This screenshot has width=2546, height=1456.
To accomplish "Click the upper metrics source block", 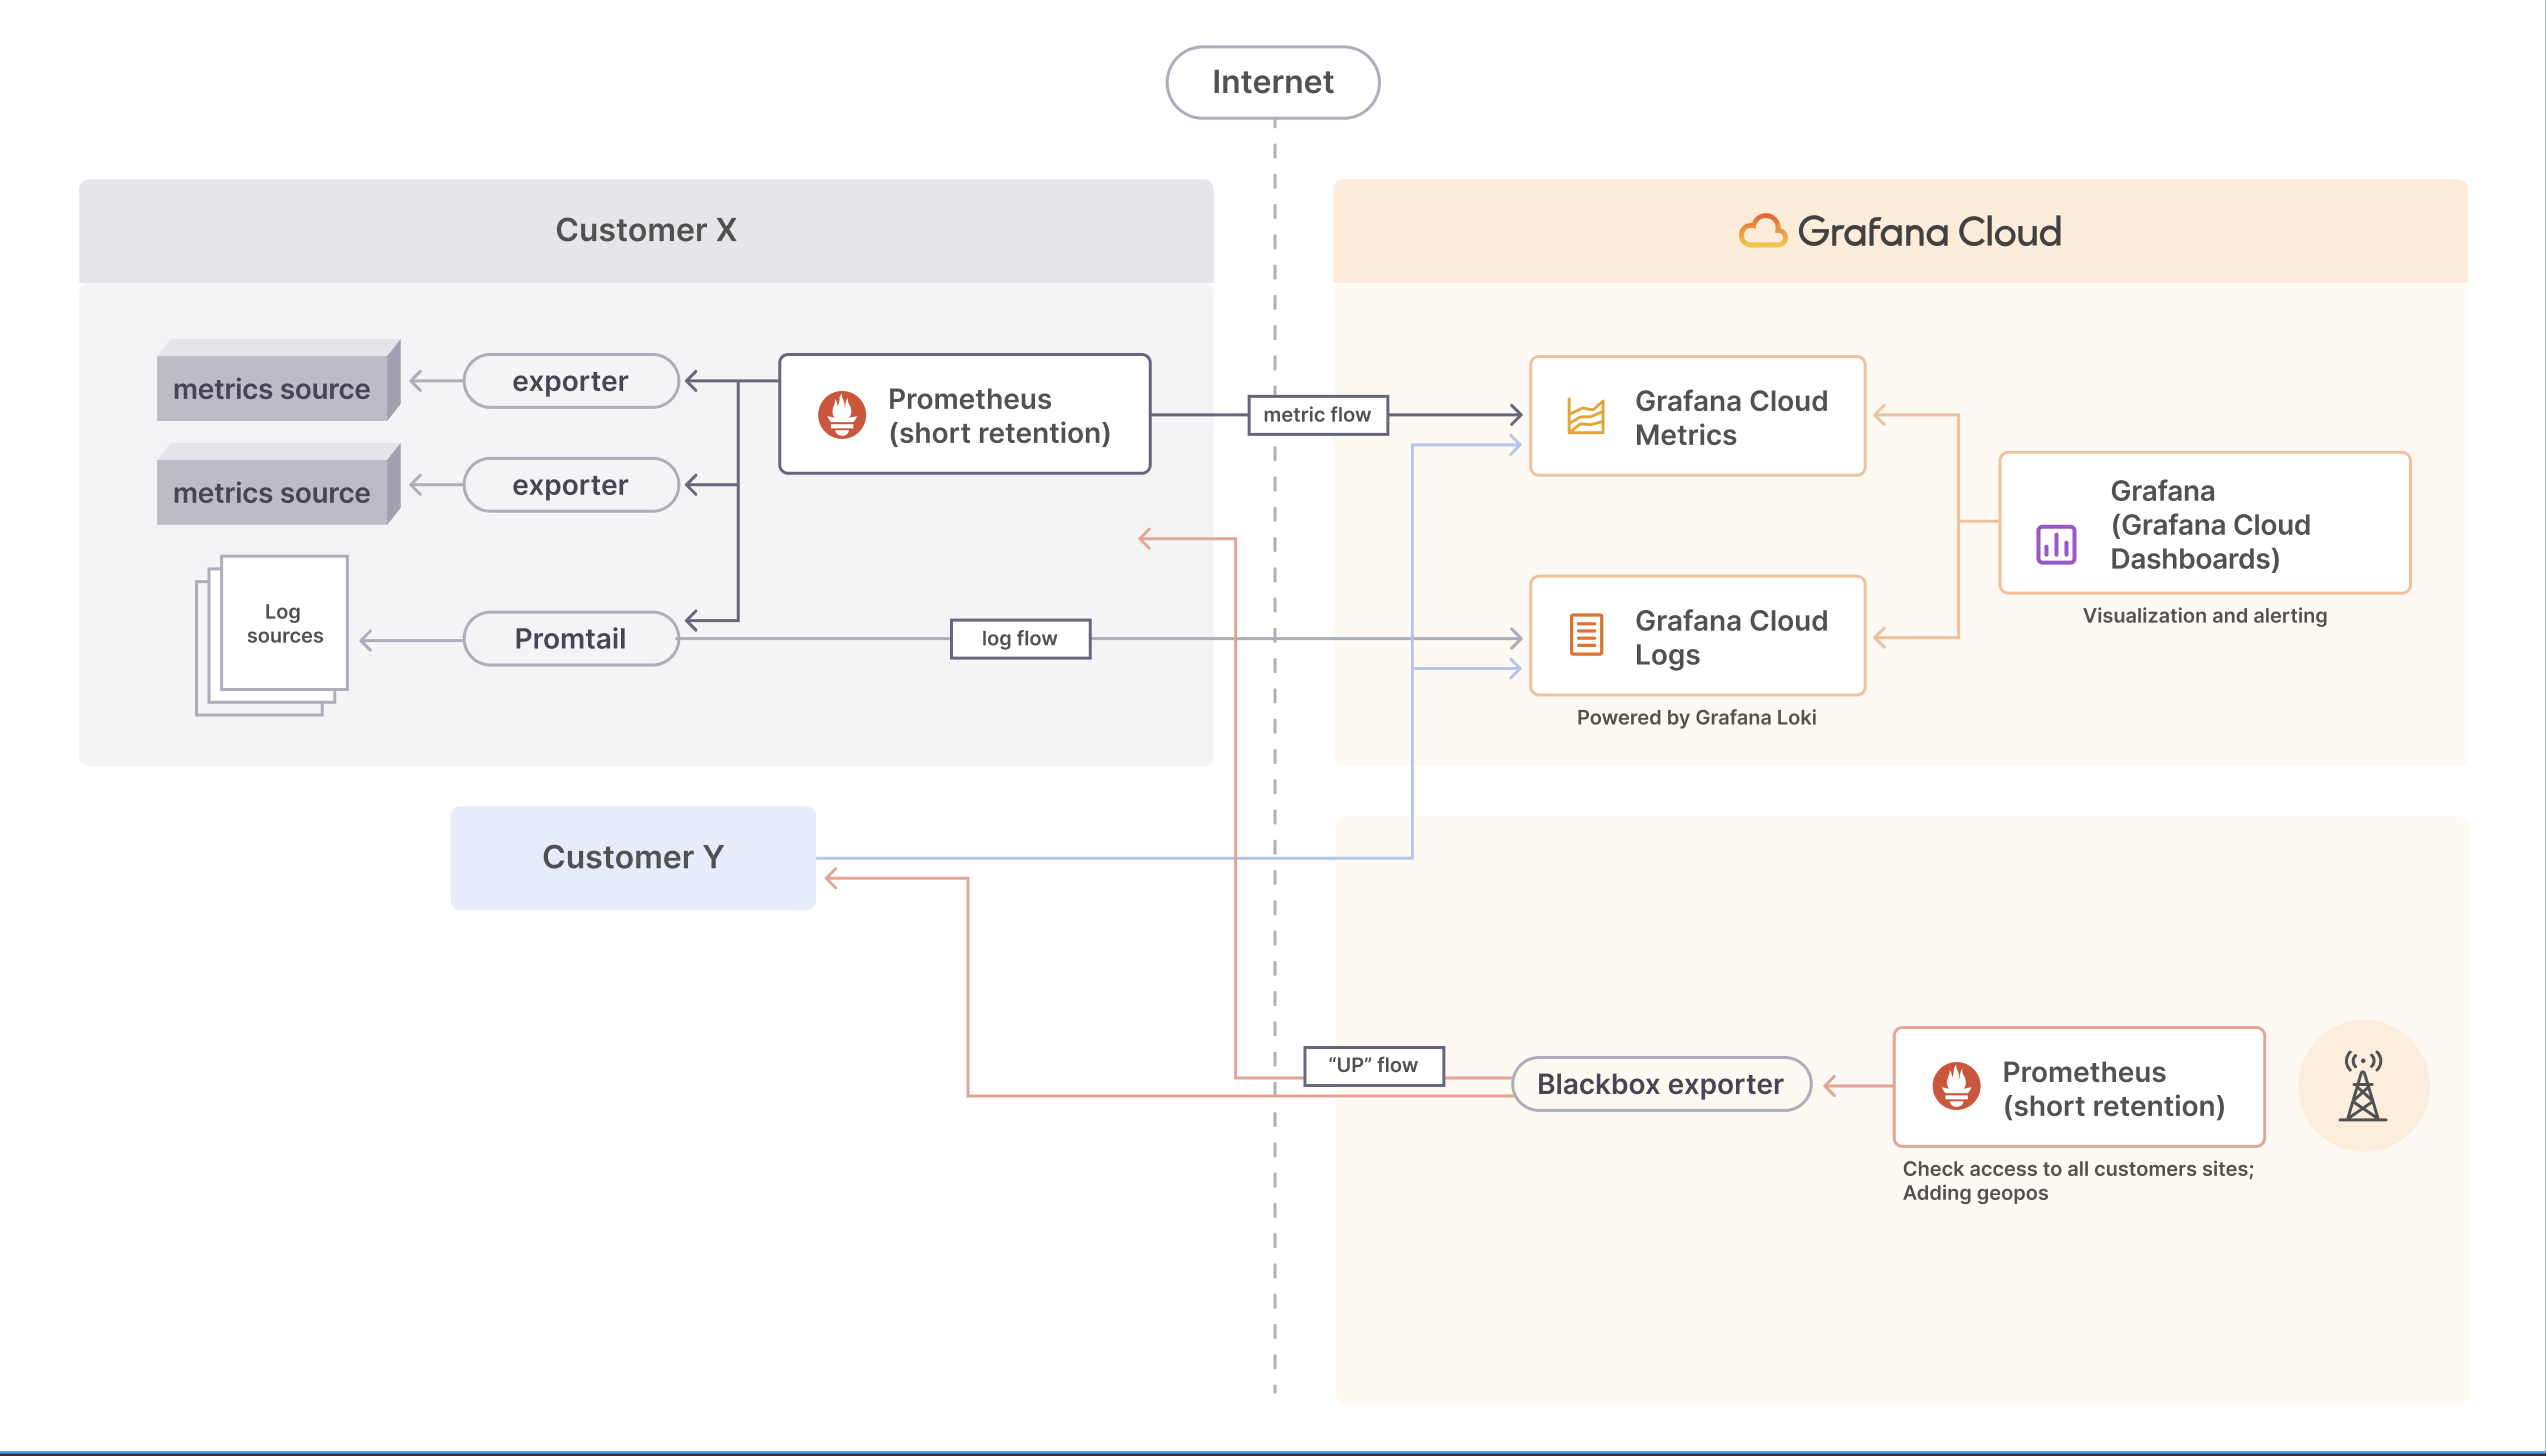I will pos(272,388).
